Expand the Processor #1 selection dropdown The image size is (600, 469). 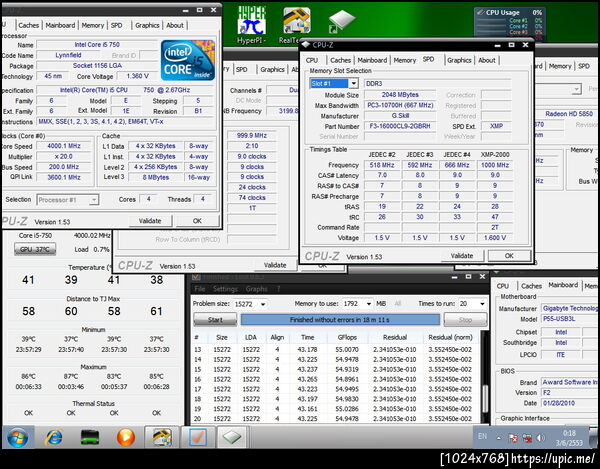click(94, 200)
